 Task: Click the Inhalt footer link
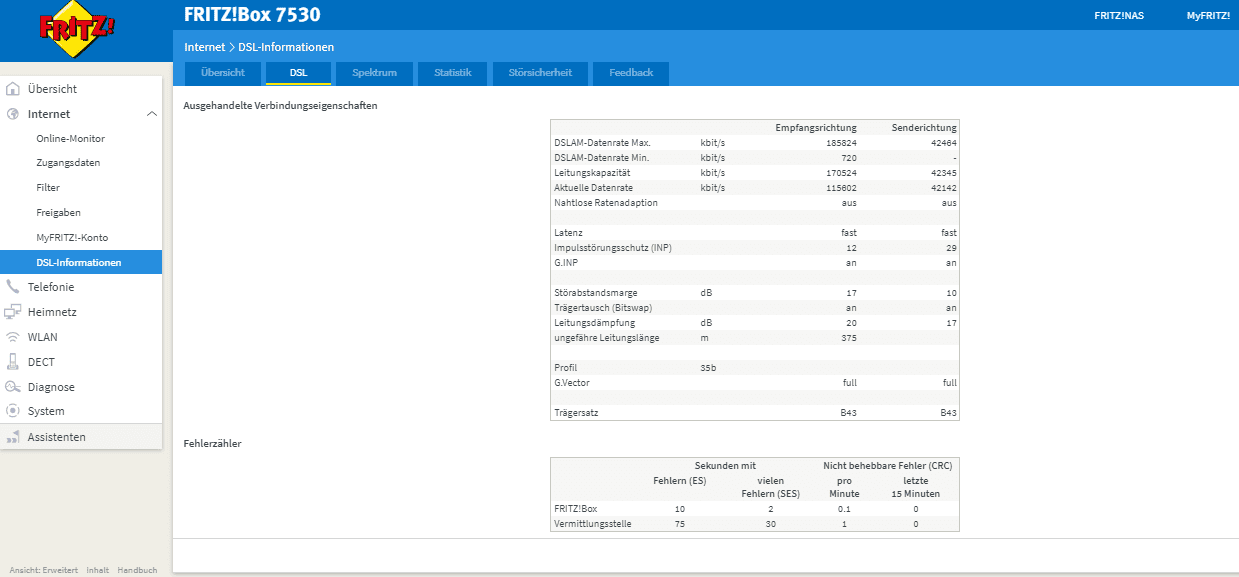point(97,570)
